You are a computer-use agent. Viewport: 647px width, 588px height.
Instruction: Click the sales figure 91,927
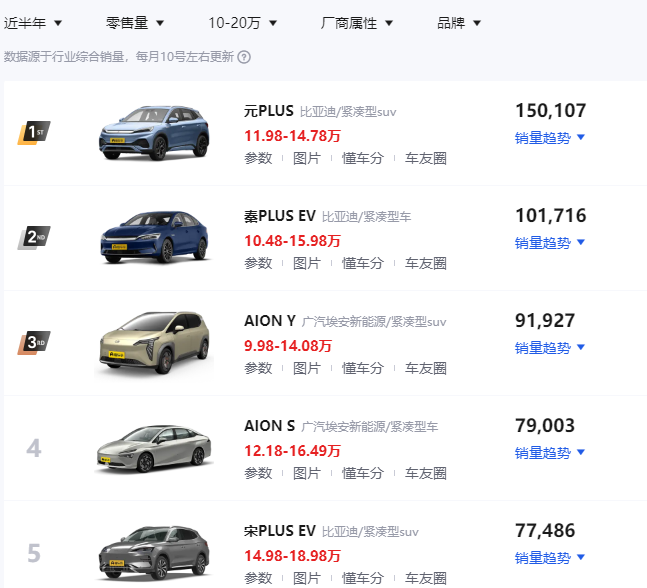pyautogui.click(x=545, y=321)
